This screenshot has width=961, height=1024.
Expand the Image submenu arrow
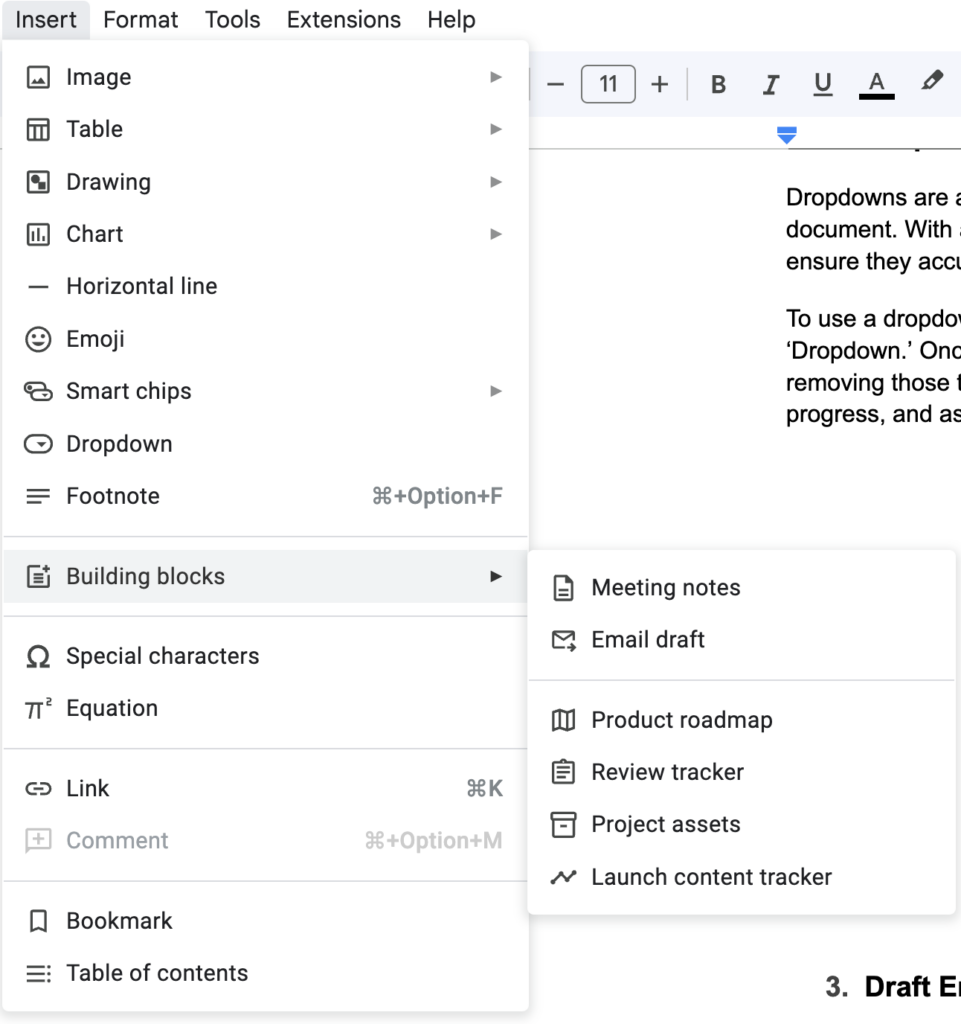[496, 76]
